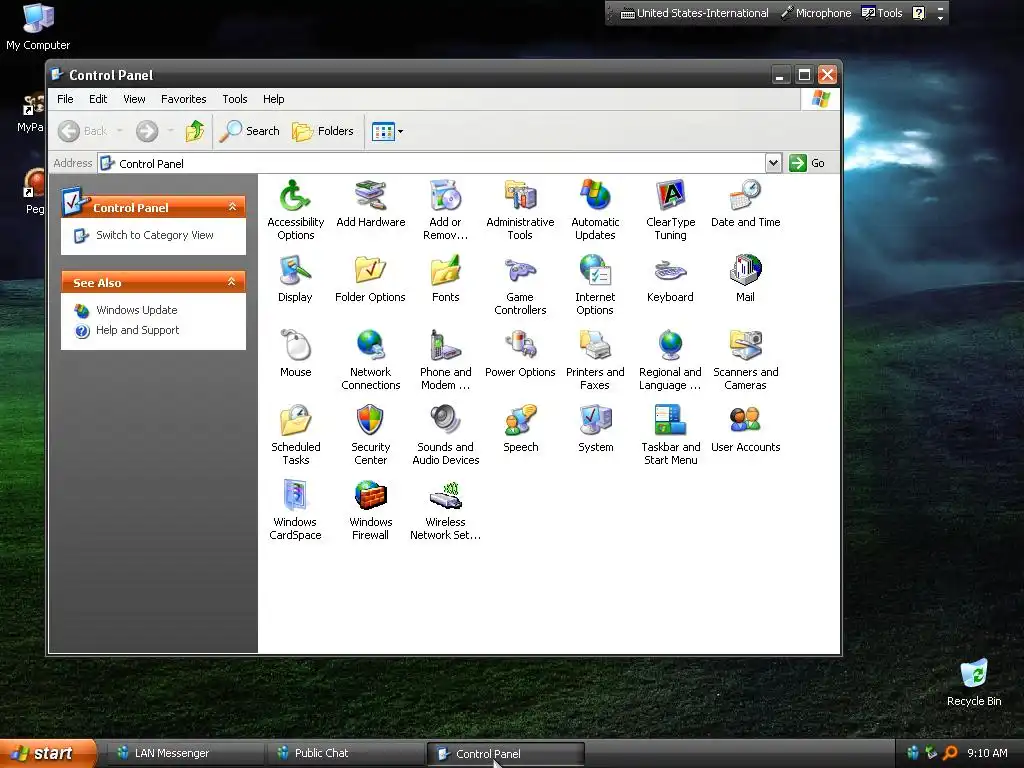Image resolution: width=1024 pixels, height=768 pixels.
Task: Click the language bar Help icon
Action: [918, 13]
